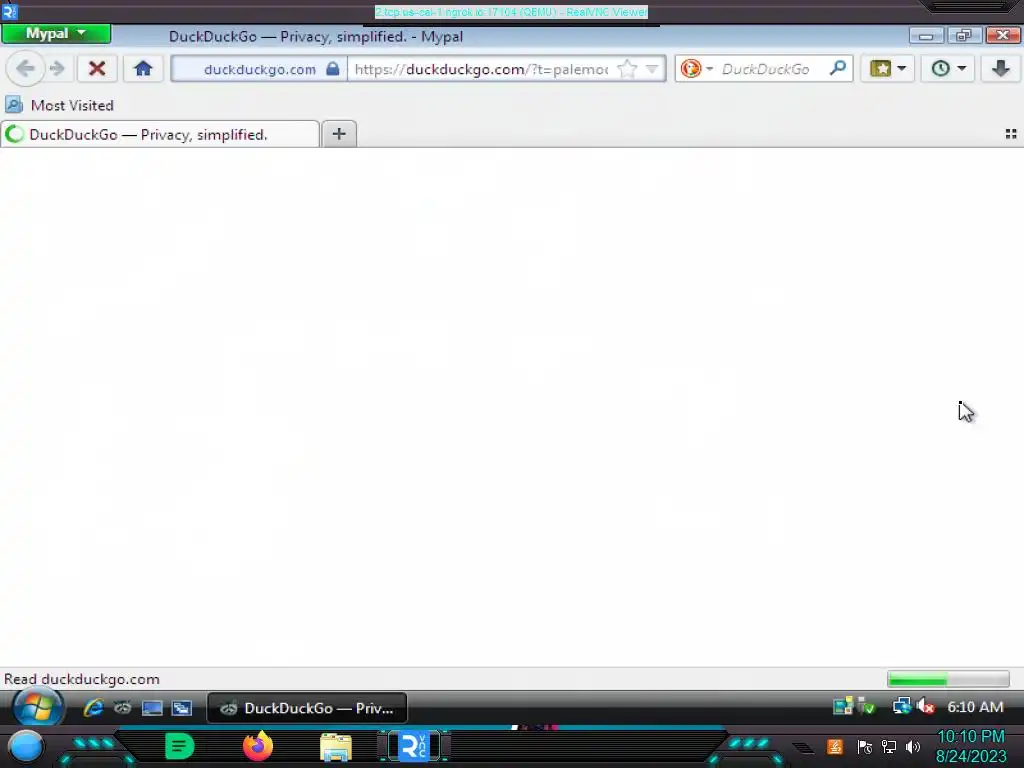Stop loading with the red X button
1024x768 pixels.
pyautogui.click(x=97, y=69)
